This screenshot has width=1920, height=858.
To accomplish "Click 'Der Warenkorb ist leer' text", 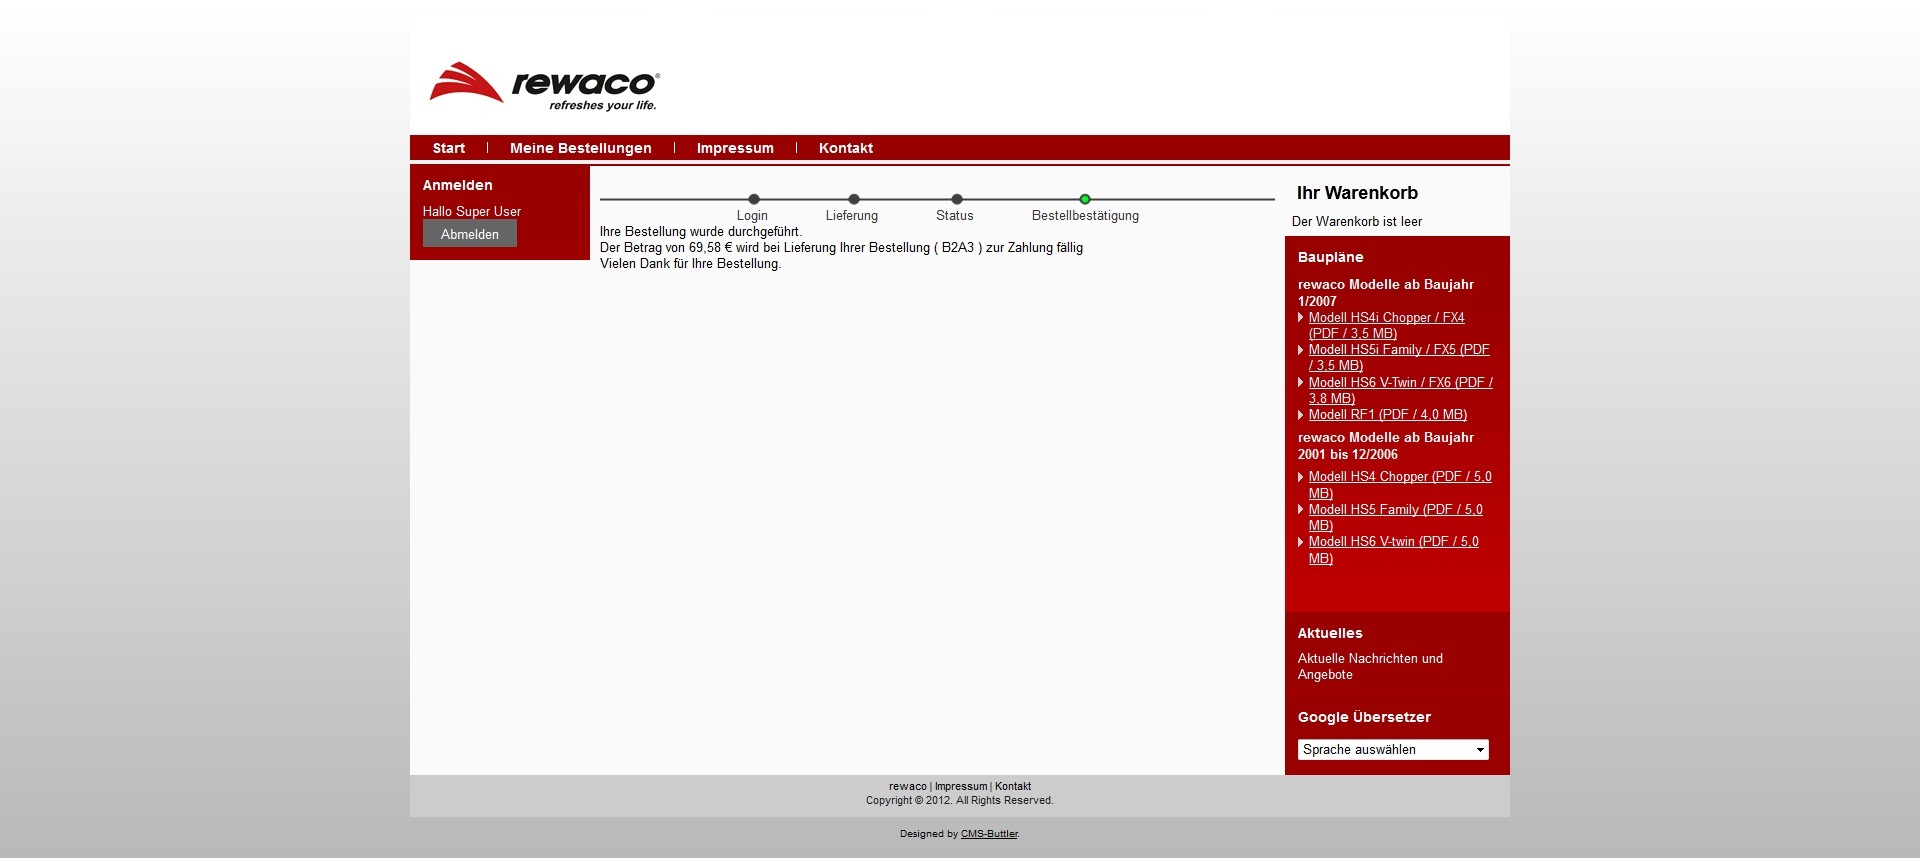I will pyautogui.click(x=1356, y=222).
